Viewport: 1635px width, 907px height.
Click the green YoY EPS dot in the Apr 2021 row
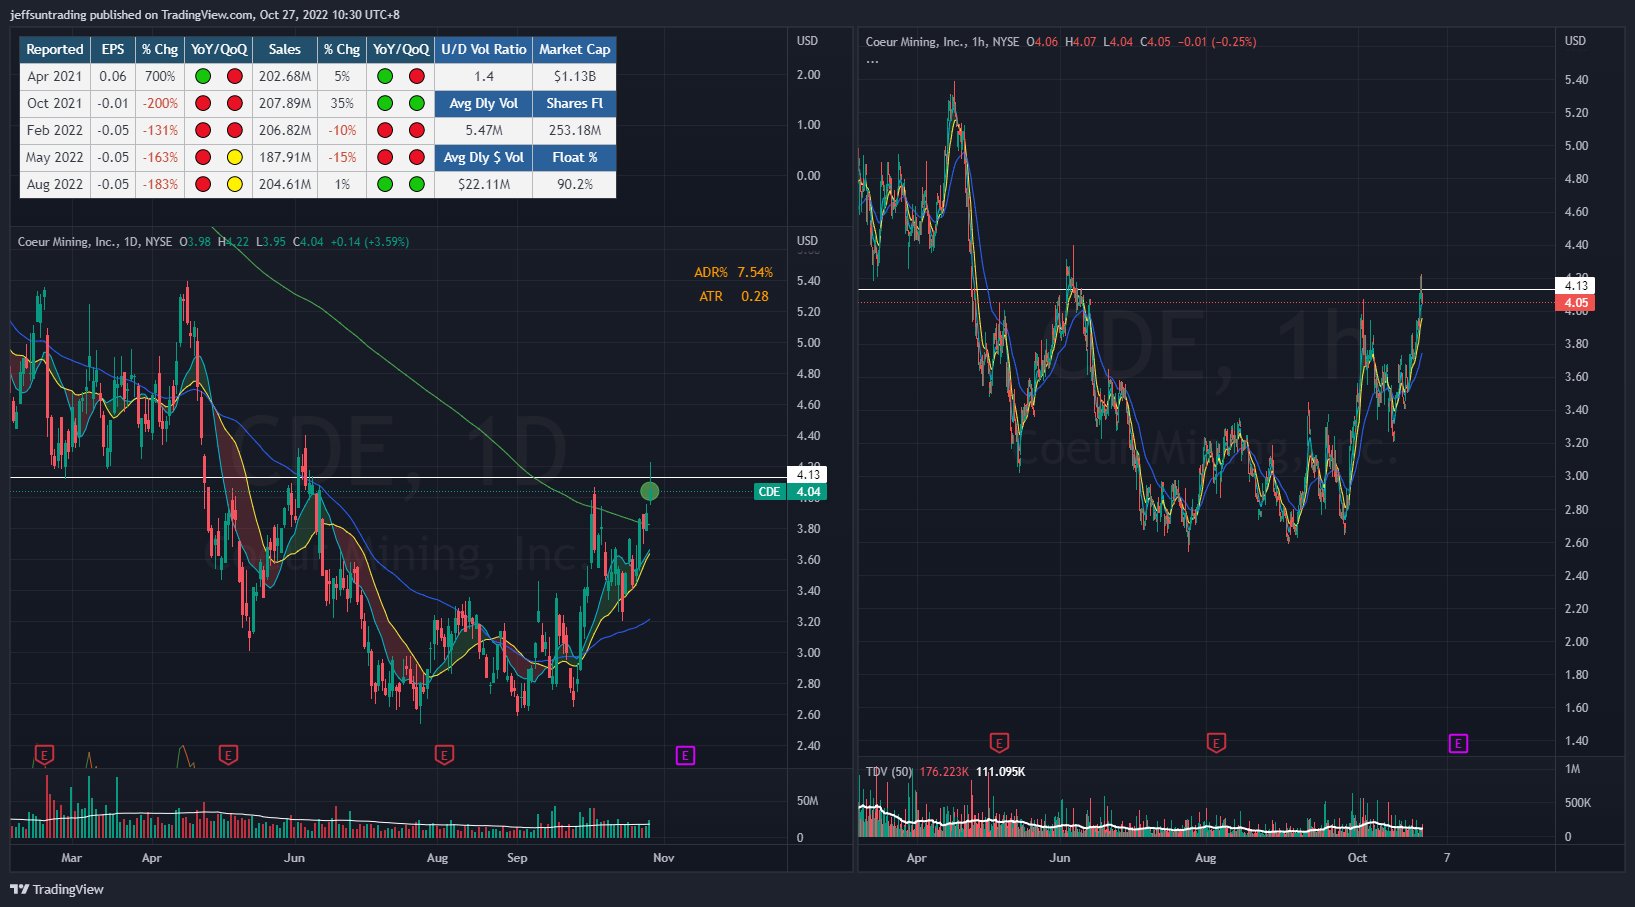pyautogui.click(x=203, y=76)
